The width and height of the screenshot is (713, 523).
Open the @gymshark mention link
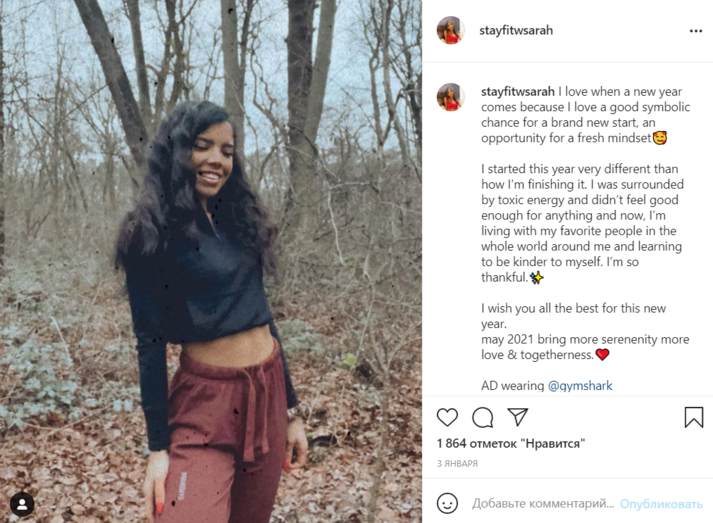click(x=580, y=385)
